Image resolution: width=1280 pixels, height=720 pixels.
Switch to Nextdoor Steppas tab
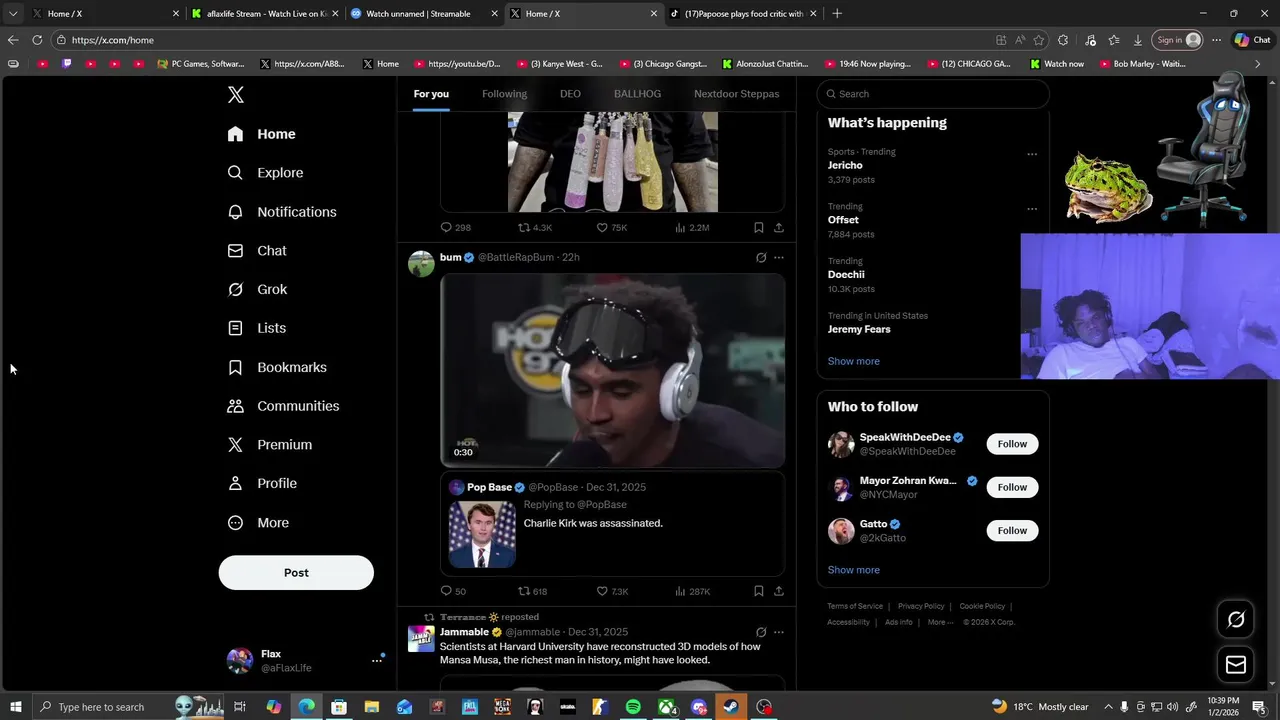pyautogui.click(x=736, y=94)
